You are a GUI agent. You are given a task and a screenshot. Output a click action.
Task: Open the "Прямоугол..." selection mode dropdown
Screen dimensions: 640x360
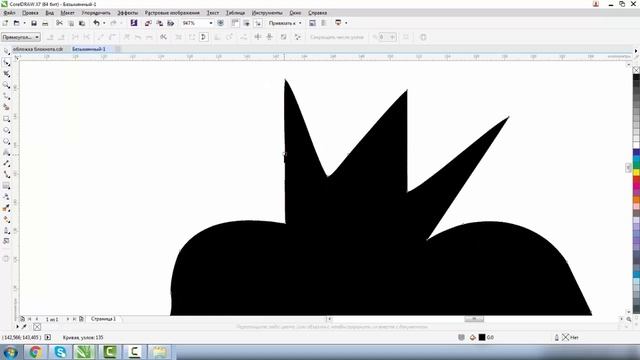21,37
